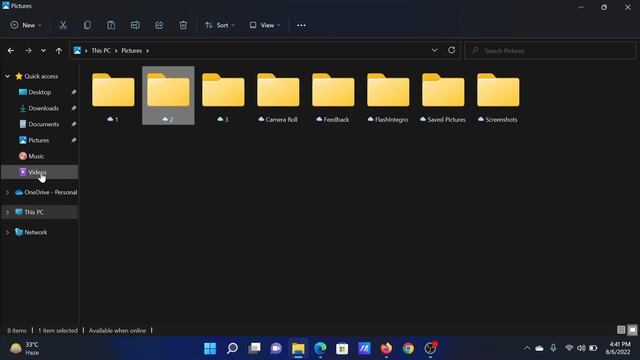Open taskbar Search magnifier
The width and height of the screenshot is (640, 360).
point(232,348)
